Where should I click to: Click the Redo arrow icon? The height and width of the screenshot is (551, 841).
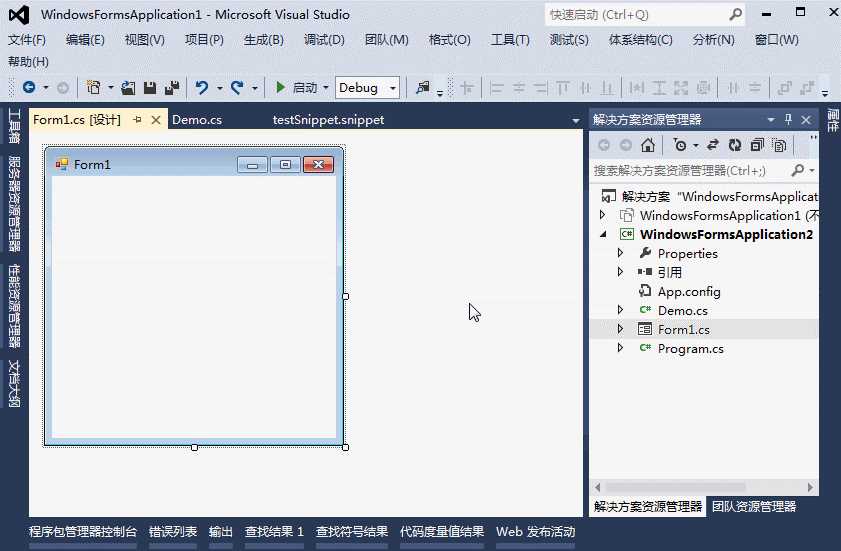237,87
